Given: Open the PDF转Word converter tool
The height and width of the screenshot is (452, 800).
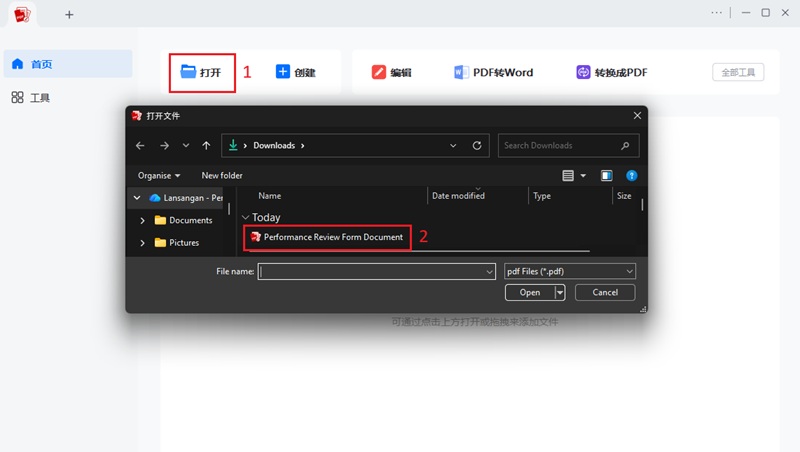Looking at the screenshot, I should pos(493,72).
